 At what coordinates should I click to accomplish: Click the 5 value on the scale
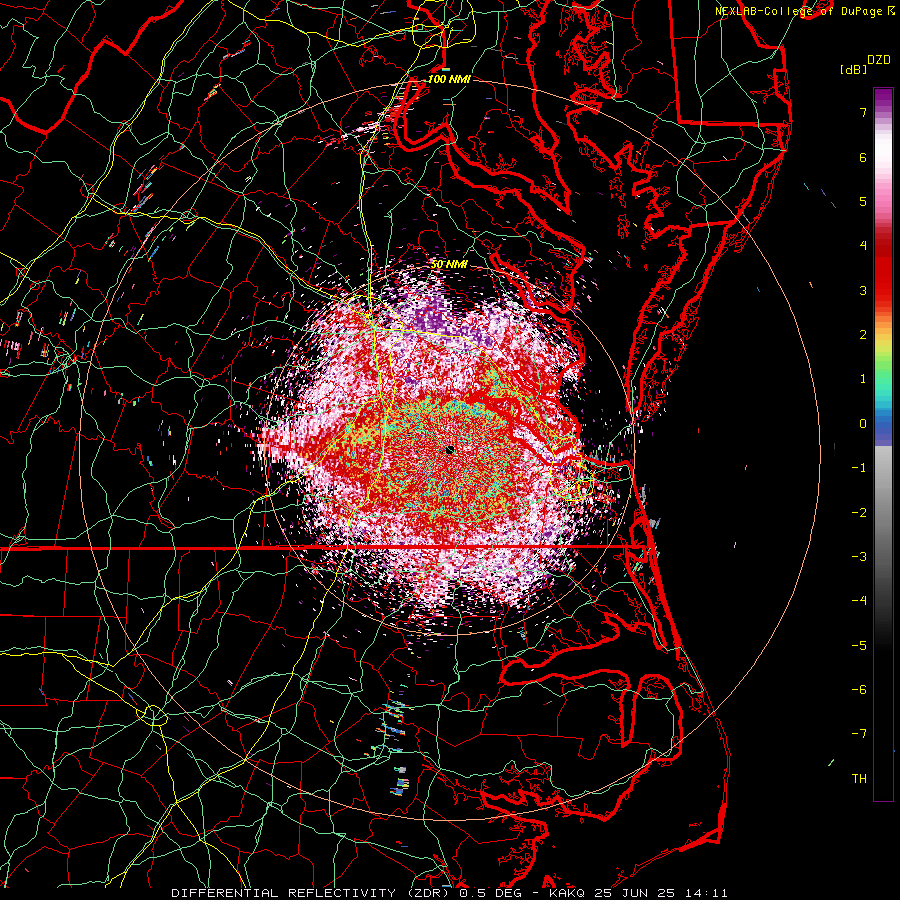[863, 201]
